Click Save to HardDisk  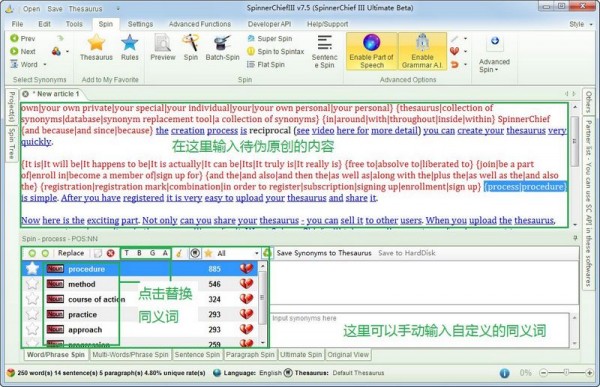click(x=407, y=253)
